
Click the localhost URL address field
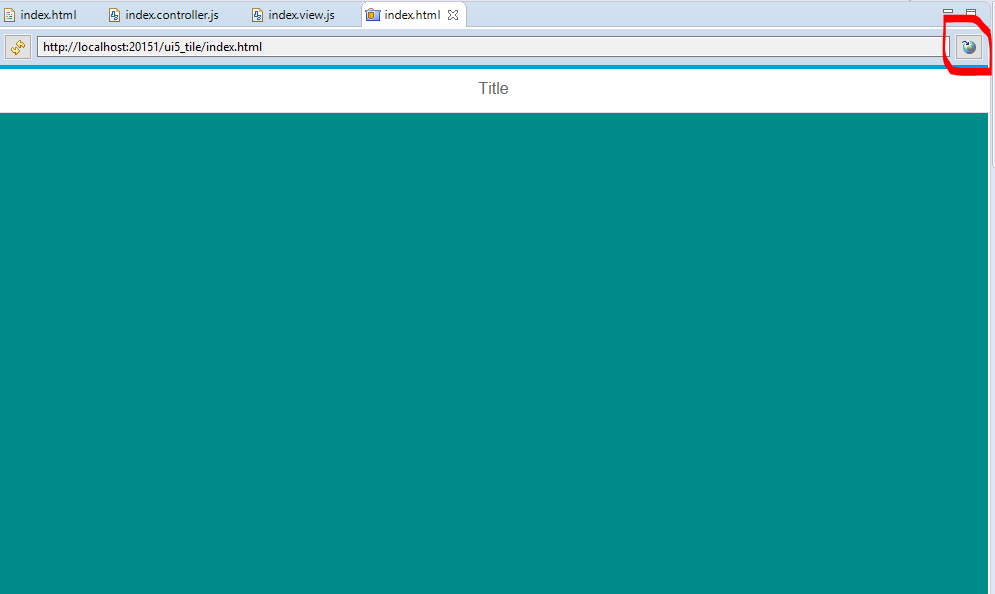pos(493,47)
